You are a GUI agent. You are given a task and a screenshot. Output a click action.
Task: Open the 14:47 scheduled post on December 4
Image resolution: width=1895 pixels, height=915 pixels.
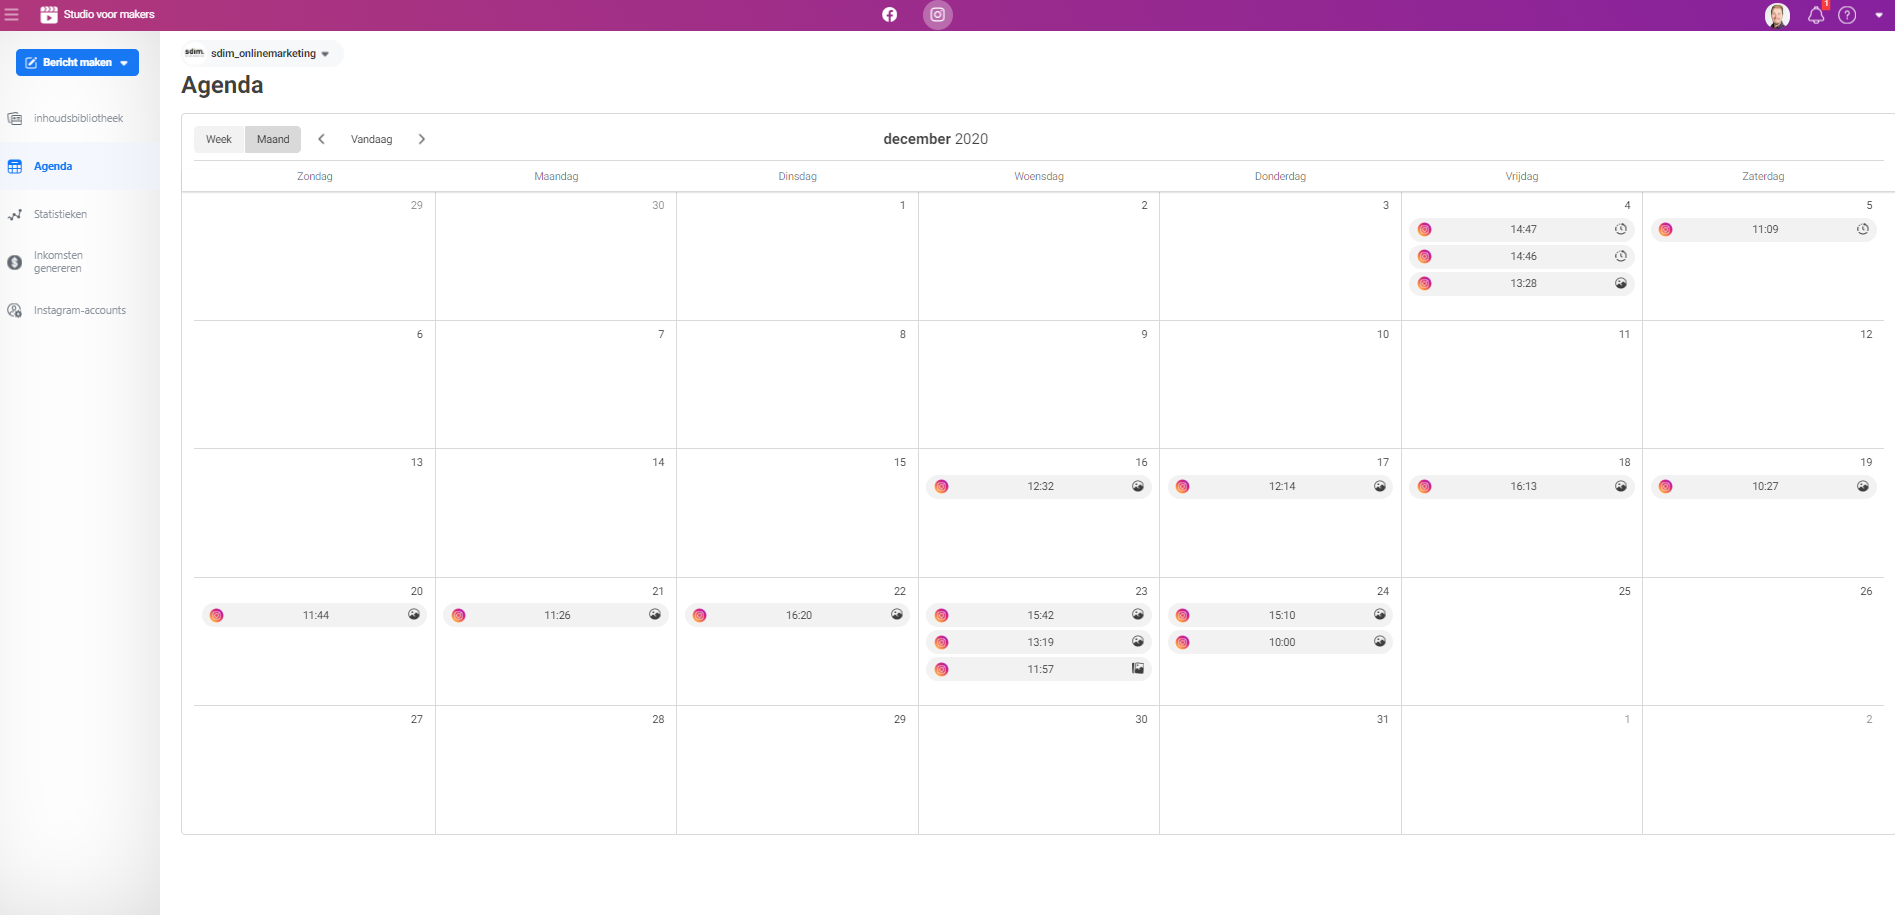pyautogui.click(x=1522, y=229)
